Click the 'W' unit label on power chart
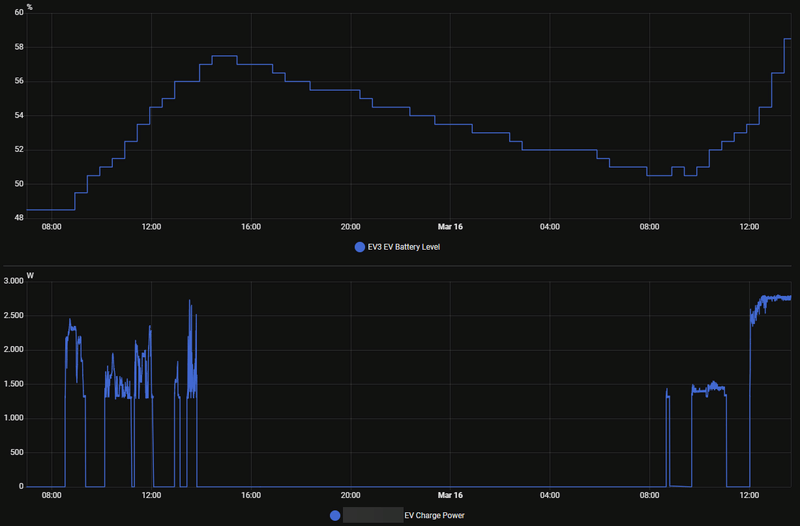The width and height of the screenshot is (800, 526). (30, 275)
